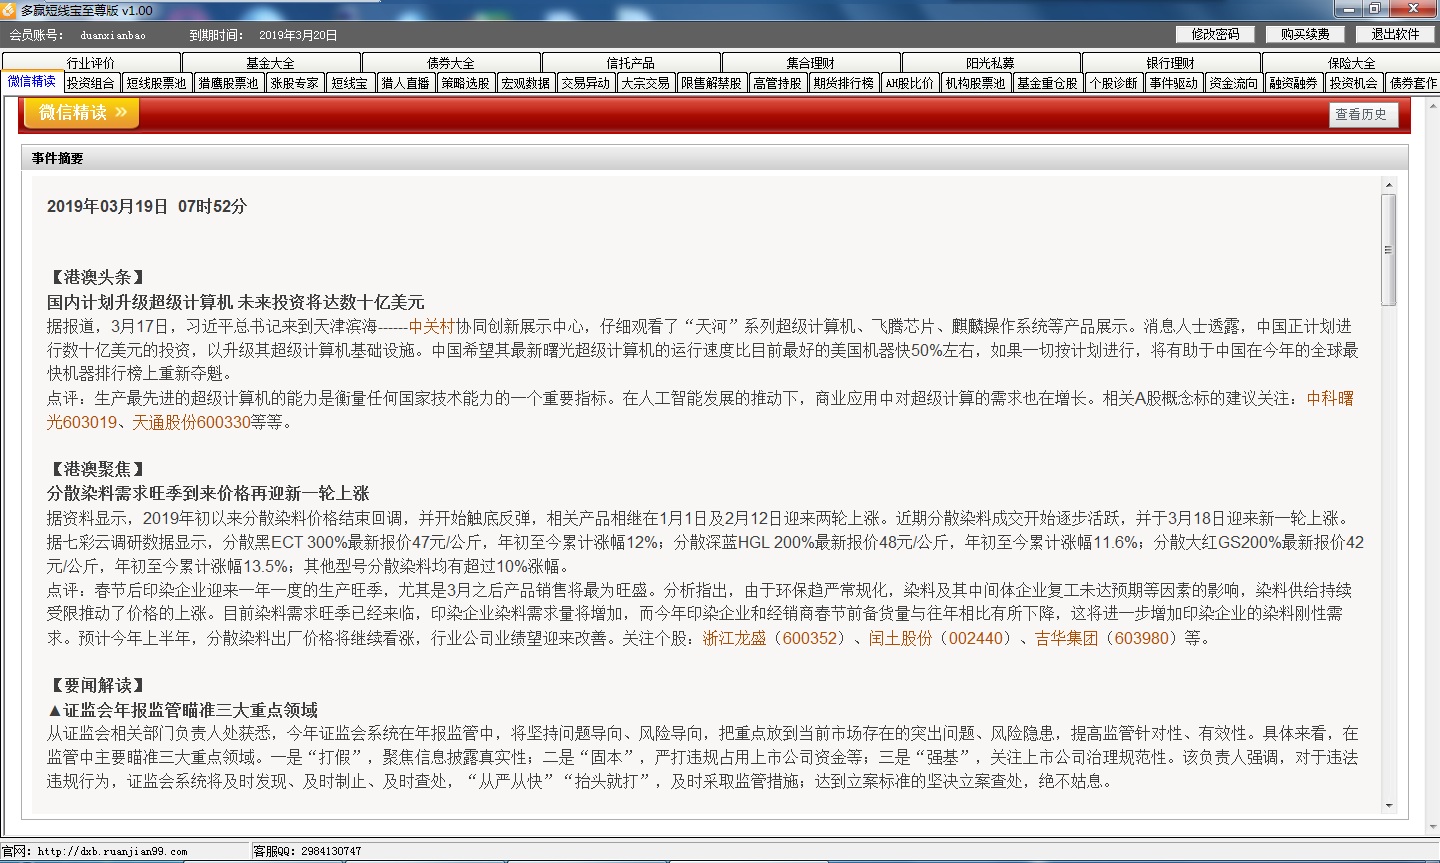Click the 客服QQ number in status bar

tap(329, 852)
